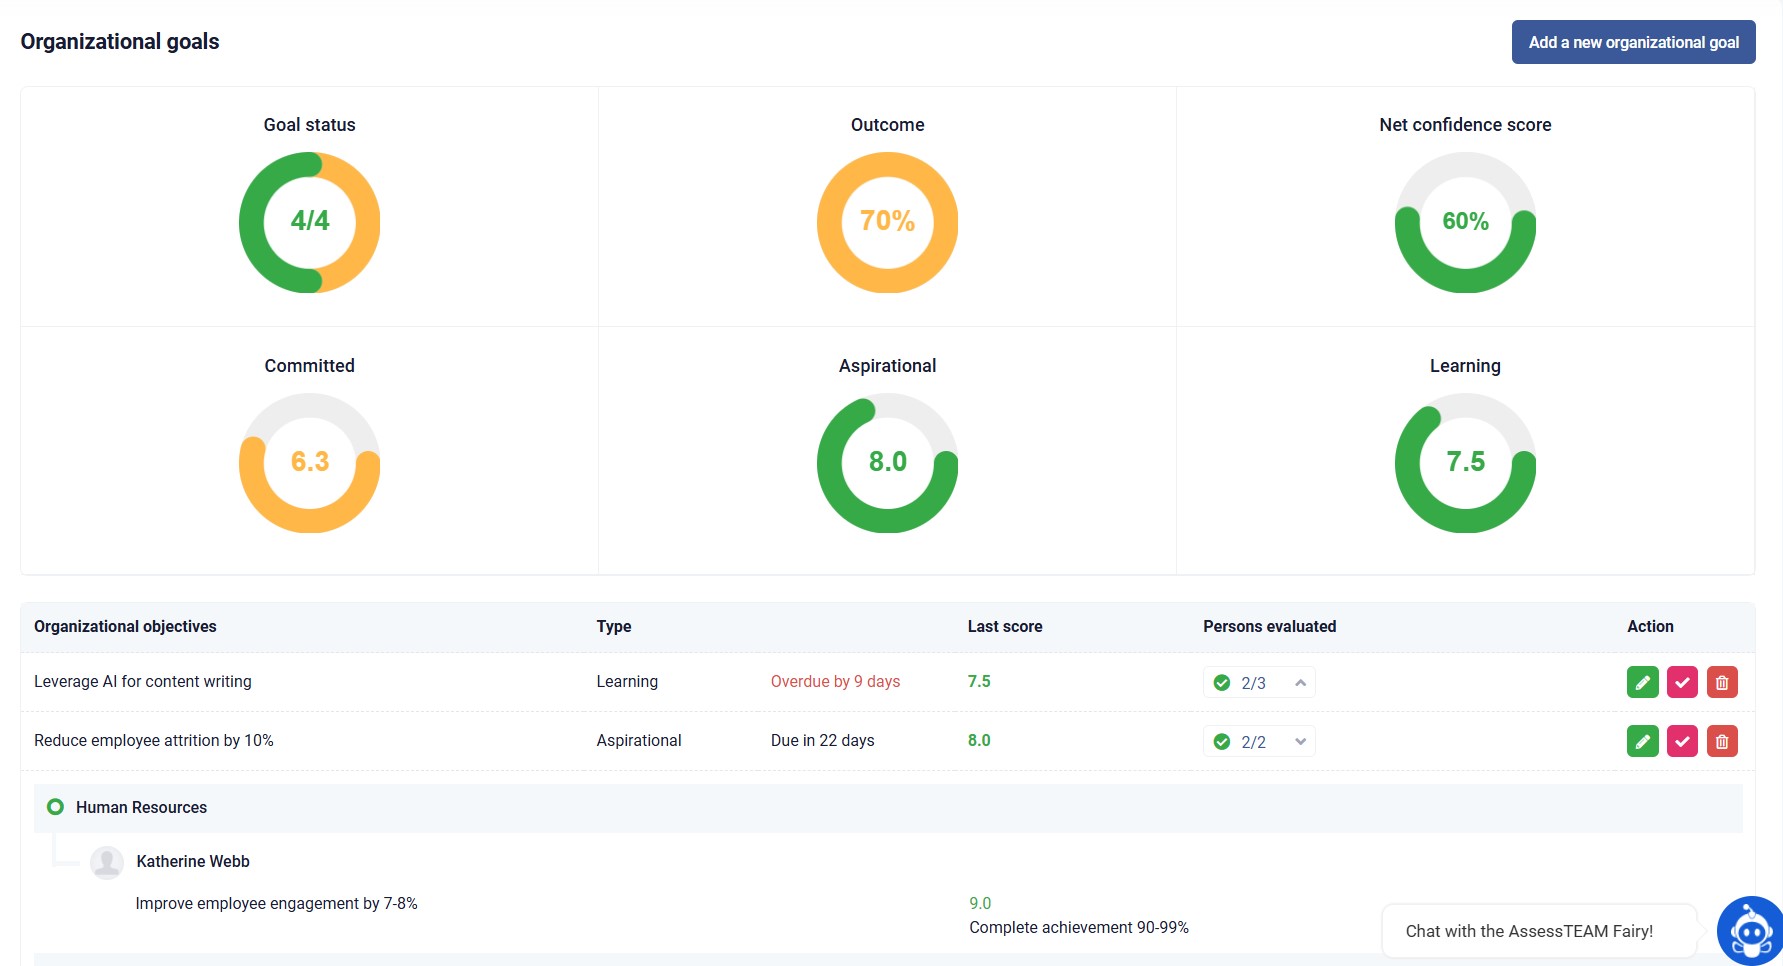
Task: Click the Improve employee engagement by 7-8% goal
Action: (x=276, y=903)
